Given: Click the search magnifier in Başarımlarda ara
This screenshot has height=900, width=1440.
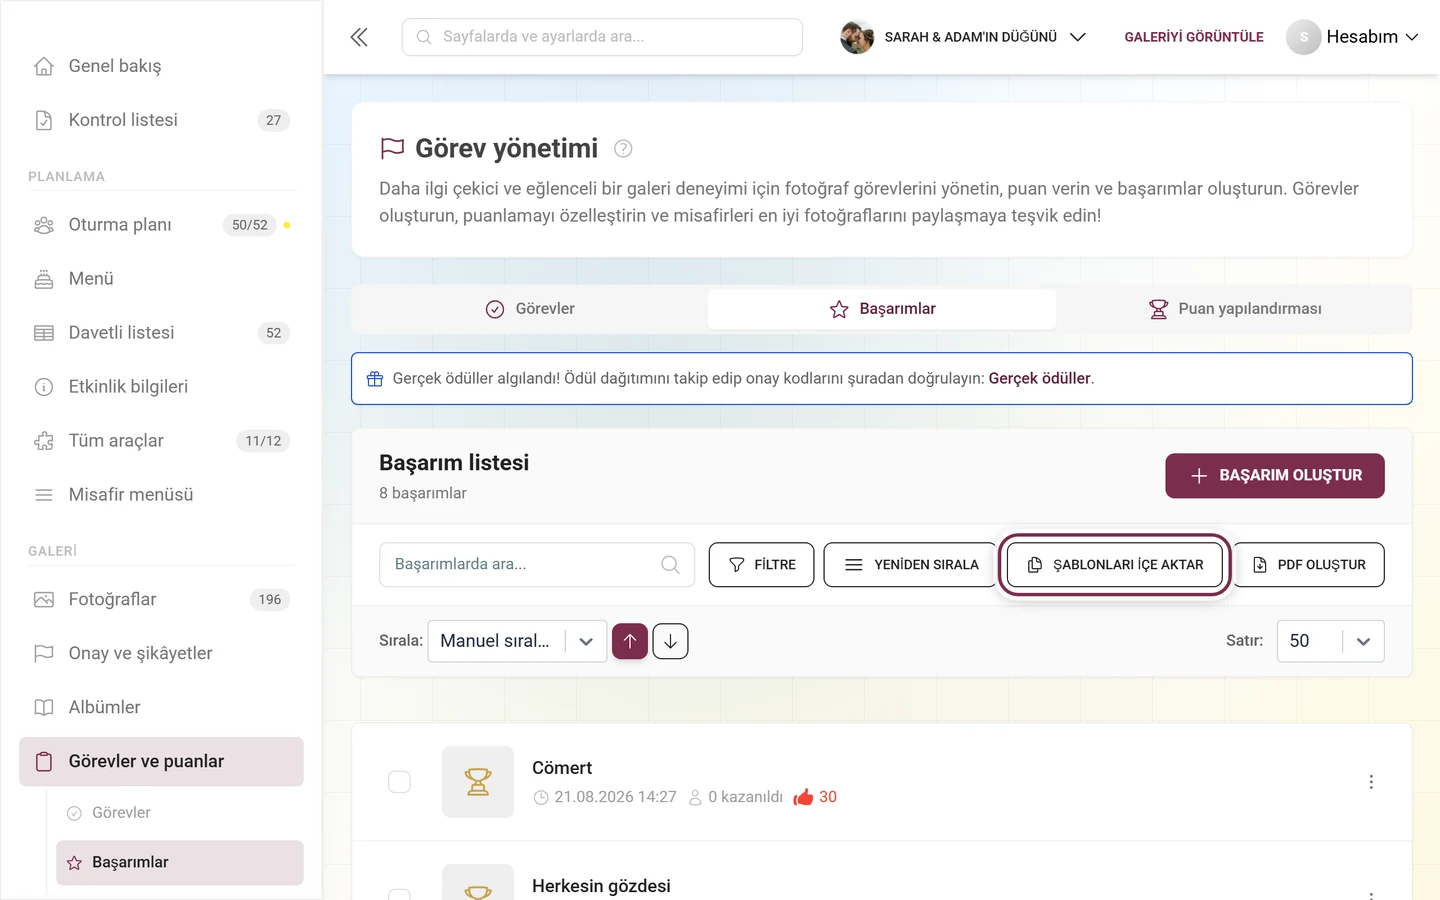Looking at the screenshot, I should tap(670, 565).
